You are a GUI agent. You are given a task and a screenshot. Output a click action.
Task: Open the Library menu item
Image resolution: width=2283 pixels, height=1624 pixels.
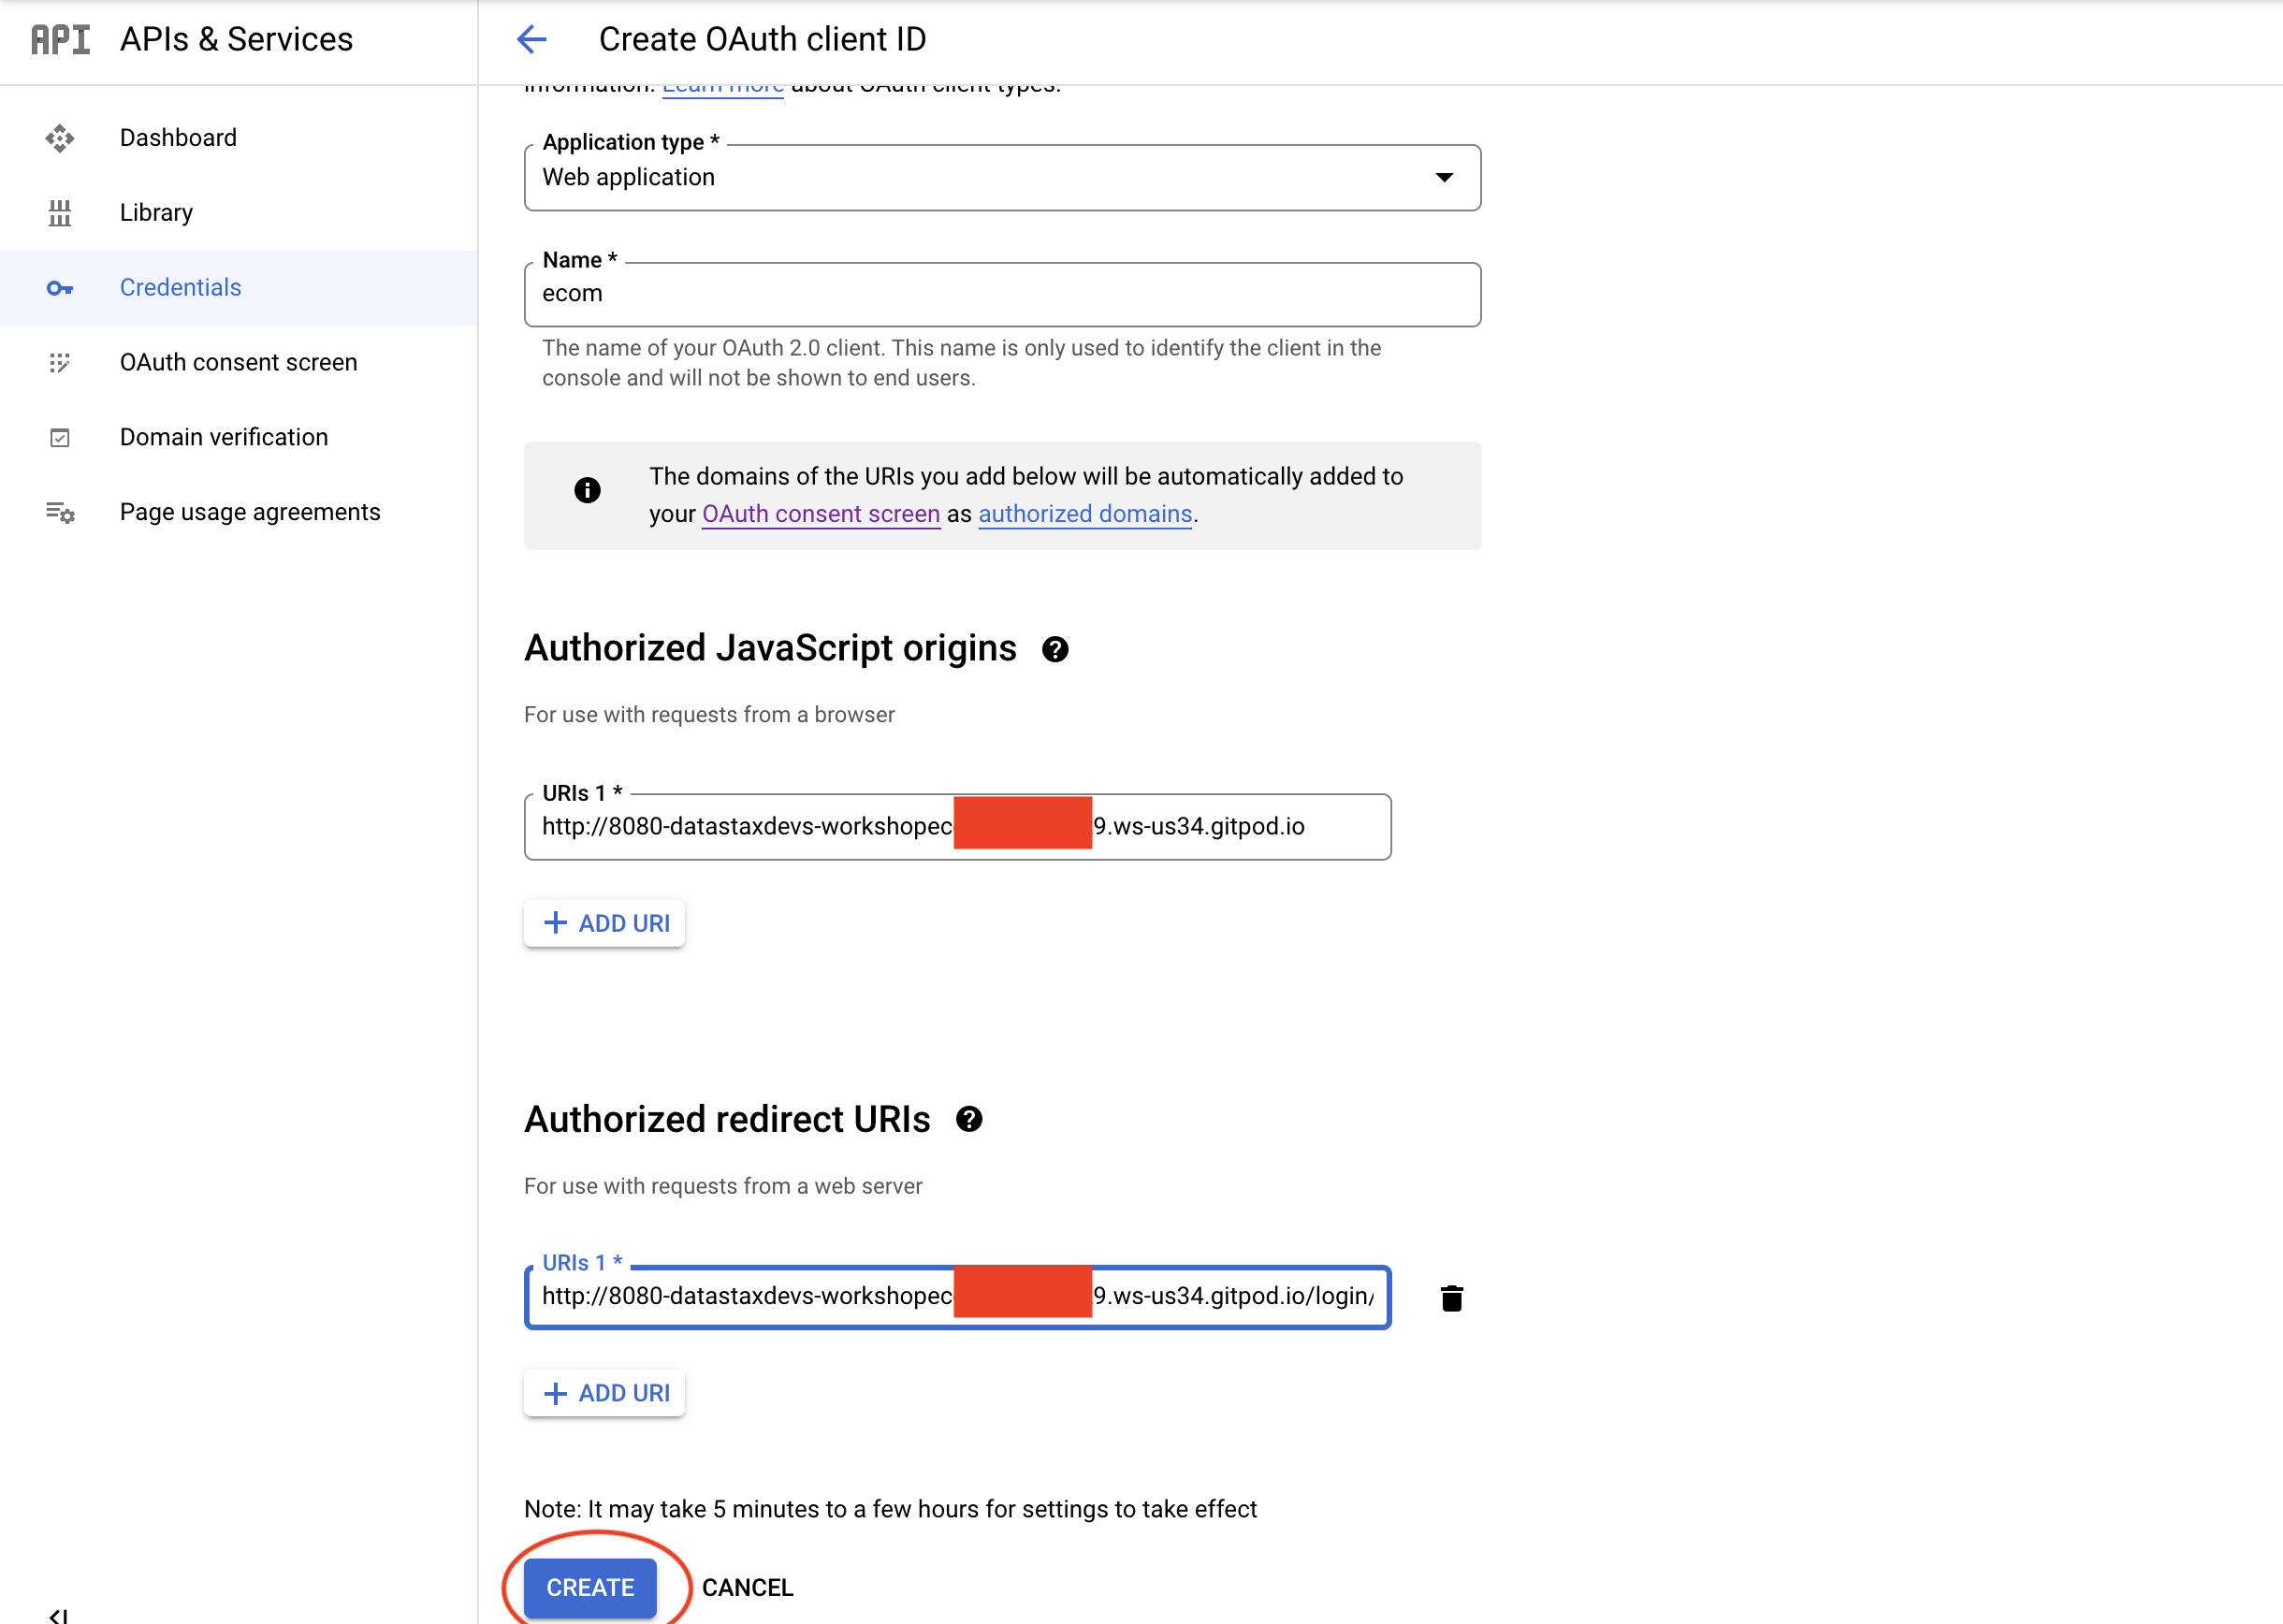click(x=156, y=213)
